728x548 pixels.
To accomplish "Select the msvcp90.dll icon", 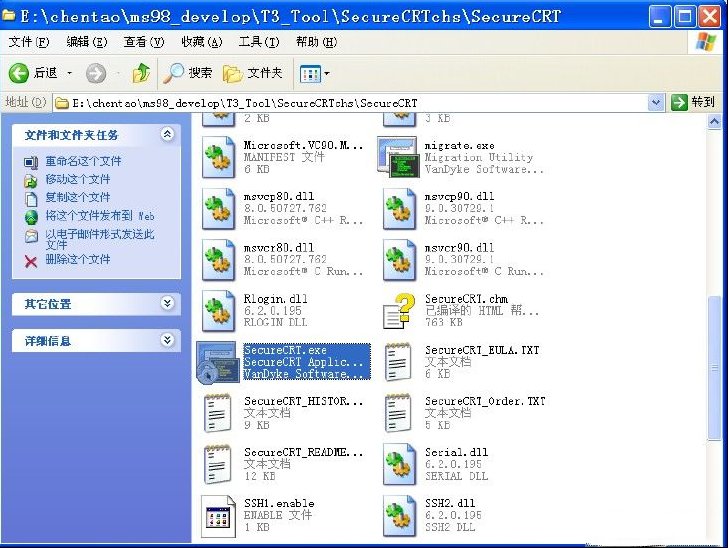I will point(399,209).
